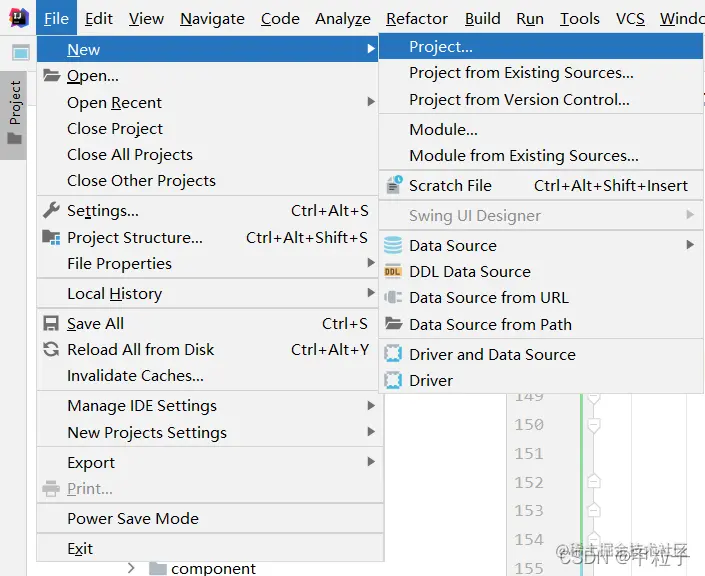
Task: Open the VCS menu
Action: pos(630,18)
